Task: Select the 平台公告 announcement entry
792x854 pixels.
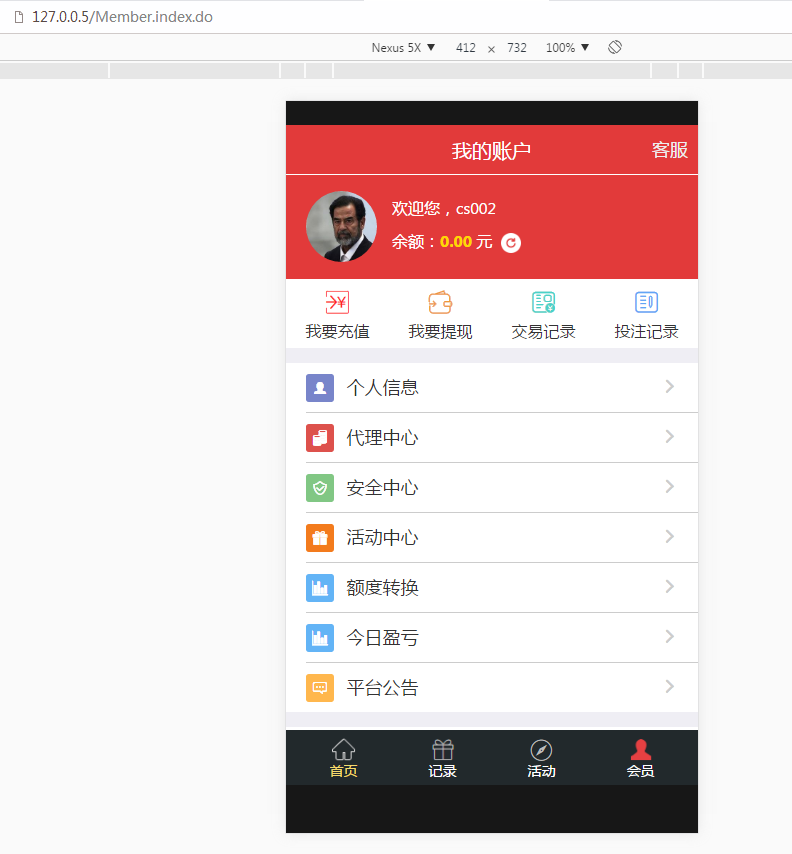Action: (382, 688)
